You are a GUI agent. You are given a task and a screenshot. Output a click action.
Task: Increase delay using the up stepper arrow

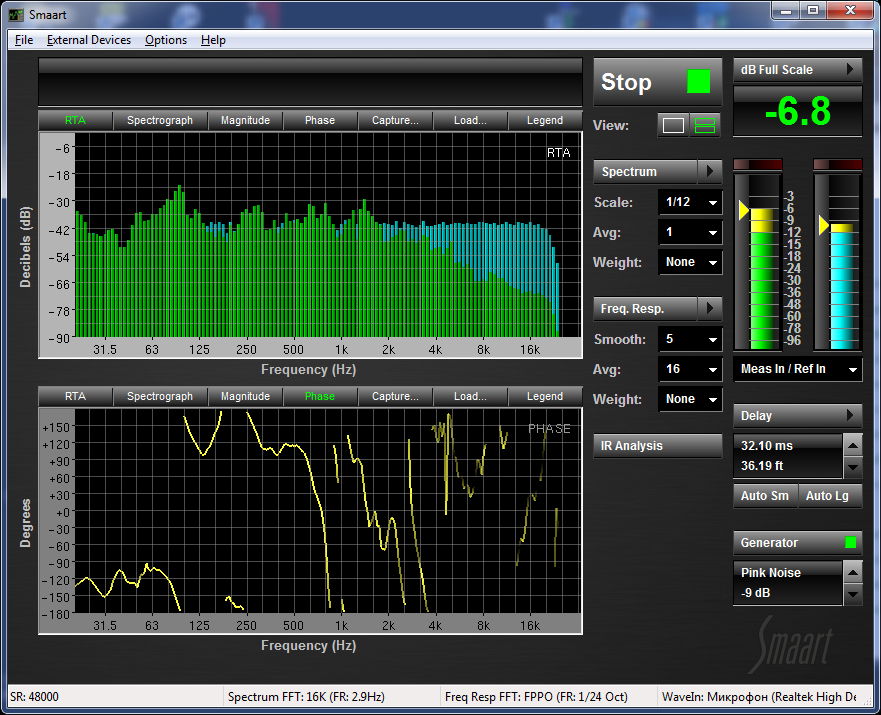(x=852, y=445)
